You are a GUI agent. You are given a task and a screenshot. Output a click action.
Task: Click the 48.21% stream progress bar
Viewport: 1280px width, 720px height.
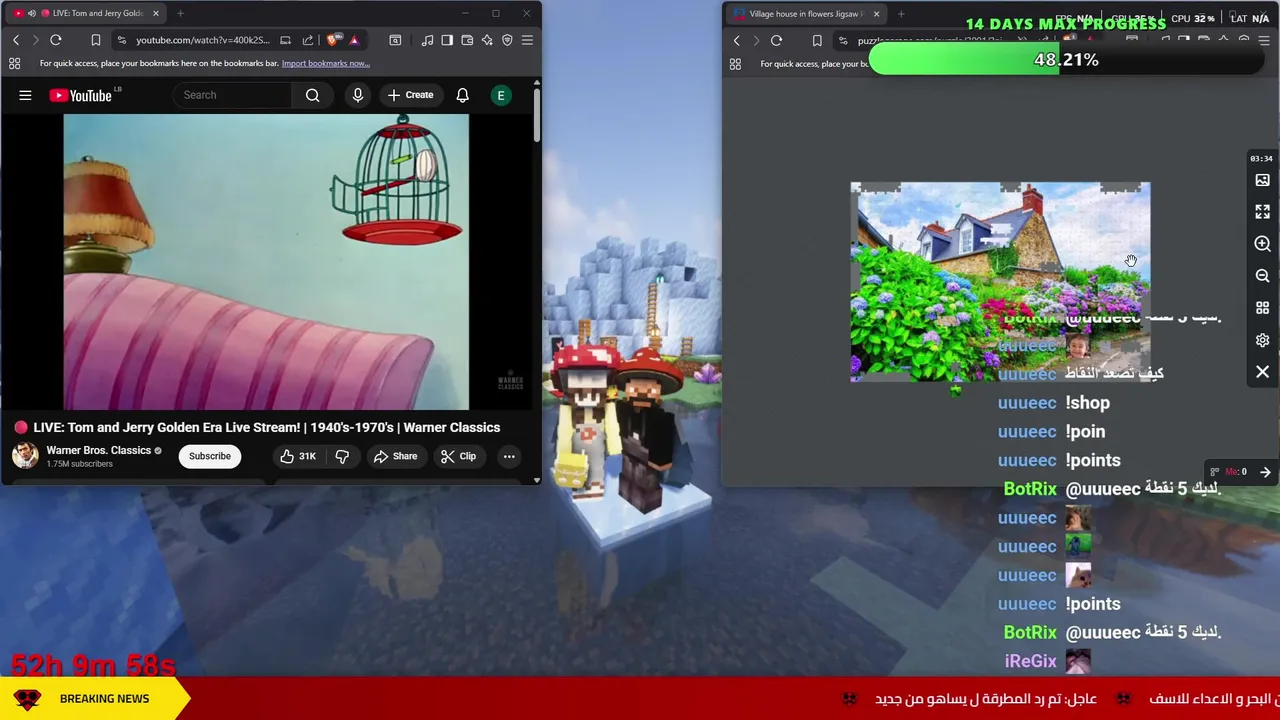click(1066, 60)
